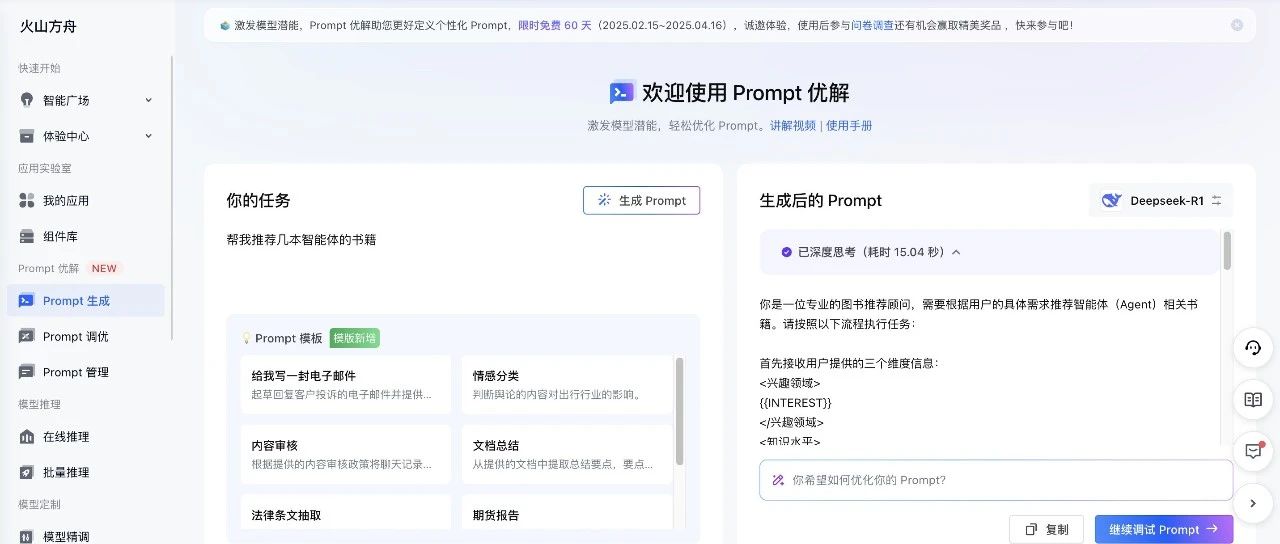The width and height of the screenshot is (1280, 544).
Task: Open the Deepseek-R1 model selector
Action: click(1161, 200)
